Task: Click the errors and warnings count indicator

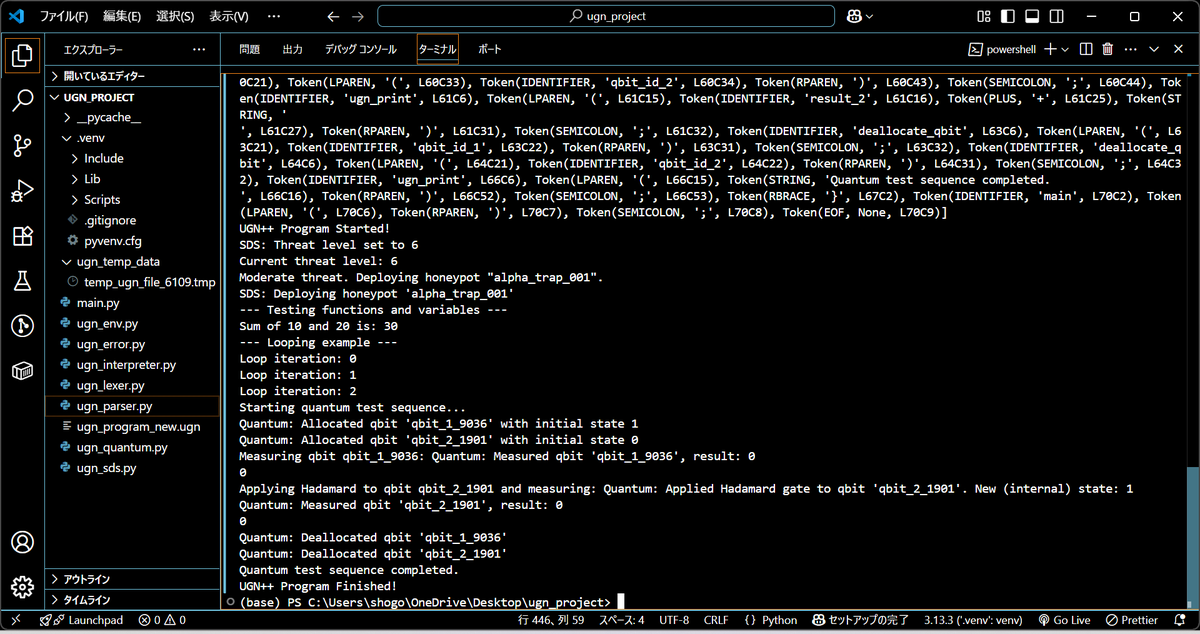Action: pyautogui.click(x=162, y=620)
